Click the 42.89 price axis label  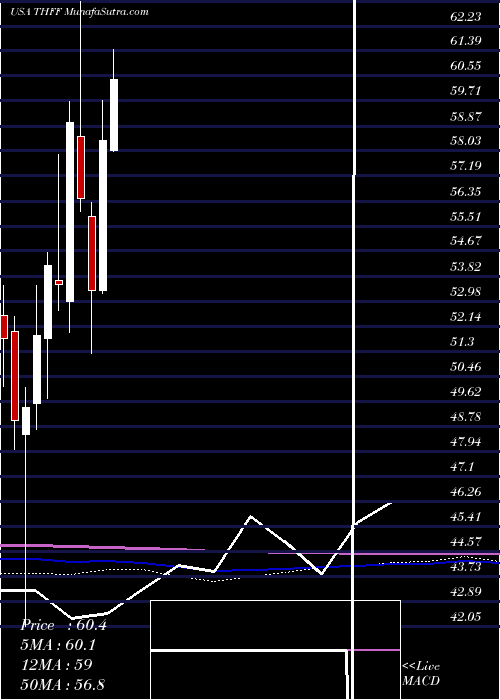point(466,592)
